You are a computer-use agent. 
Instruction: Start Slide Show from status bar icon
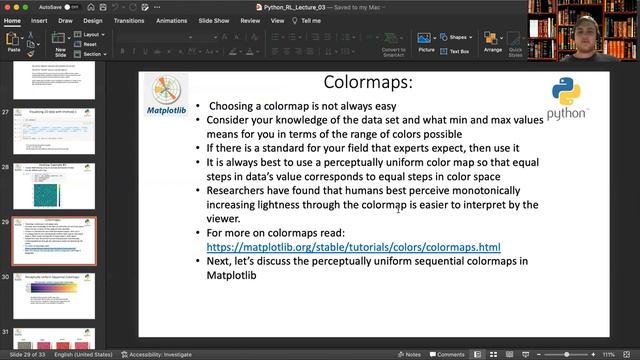[525, 354]
